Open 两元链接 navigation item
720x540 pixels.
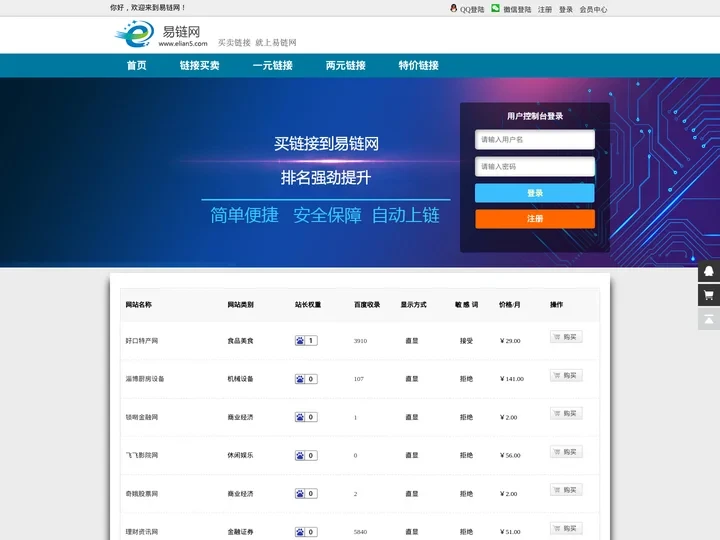pyautogui.click(x=345, y=65)
